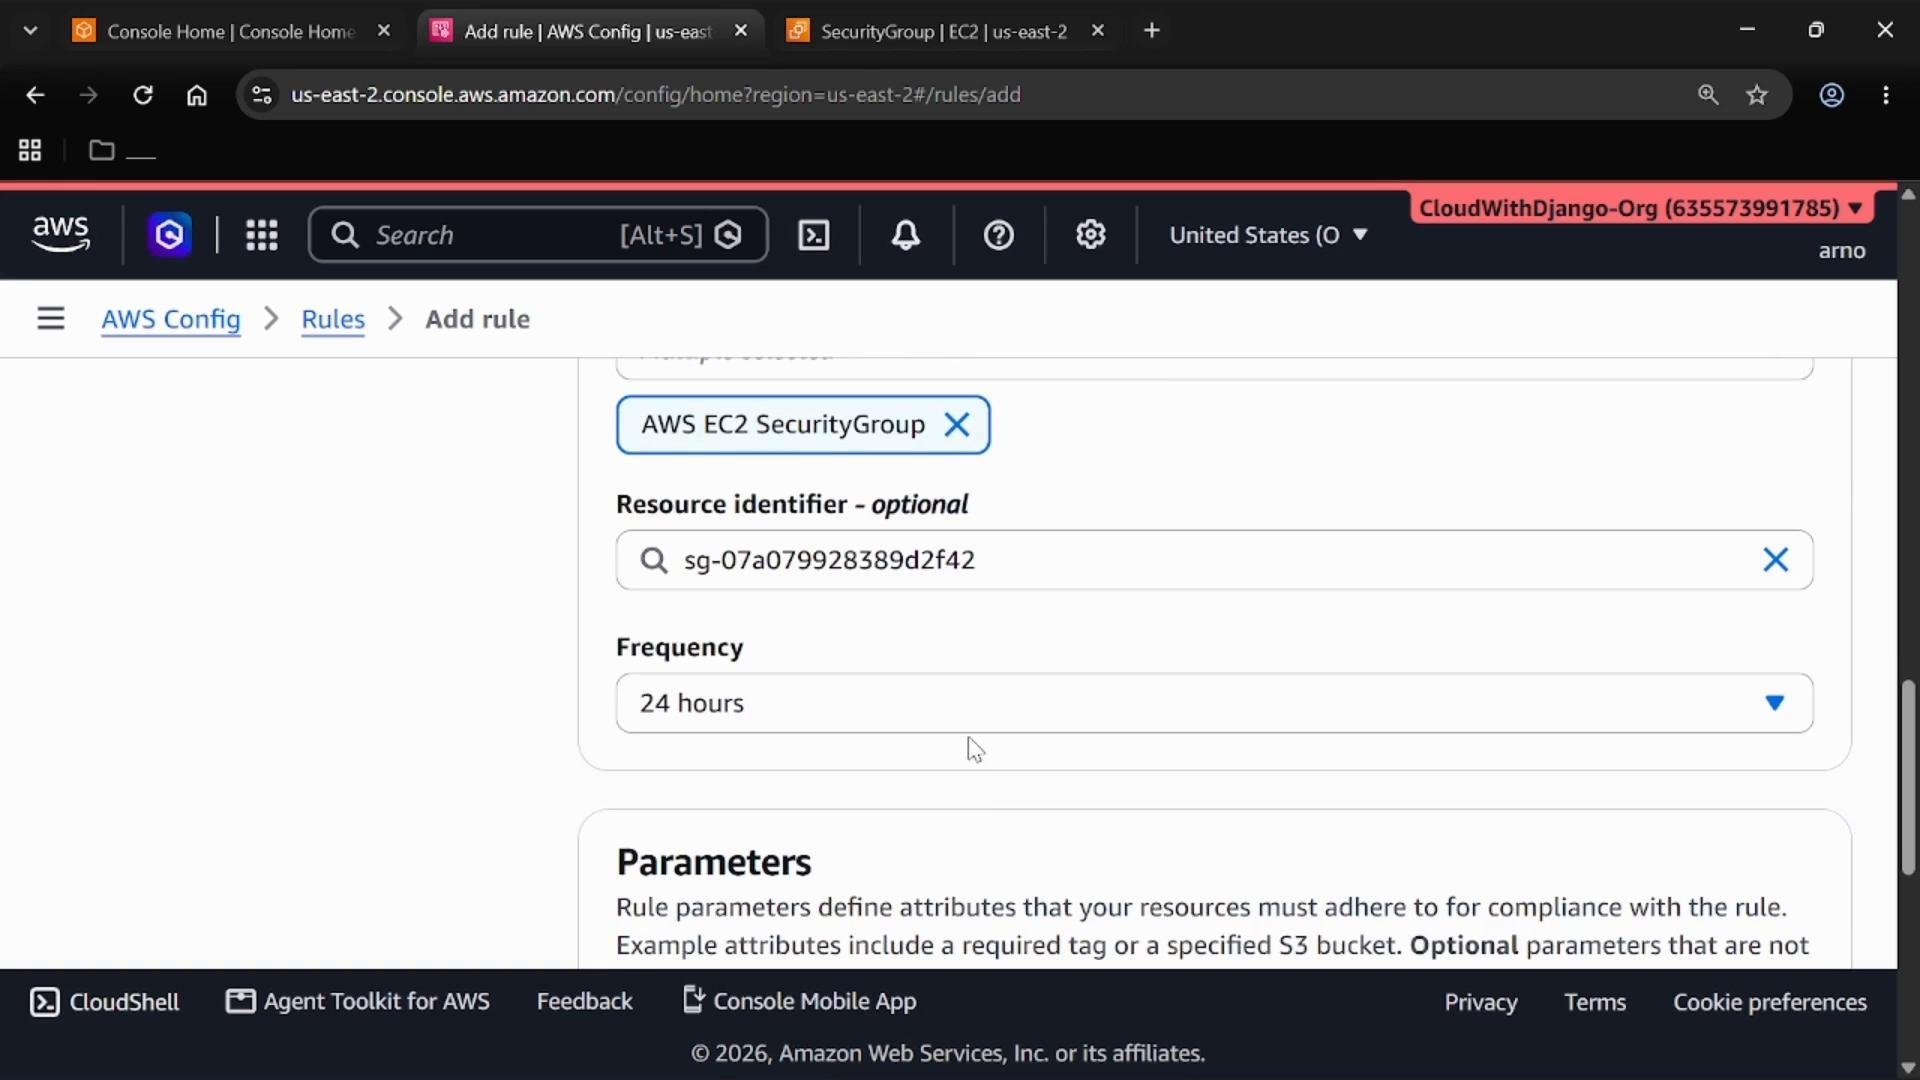Open the Feedback link
Image resolution: width=1920 pixels, height=1080 pixels.
point(584,1001)
